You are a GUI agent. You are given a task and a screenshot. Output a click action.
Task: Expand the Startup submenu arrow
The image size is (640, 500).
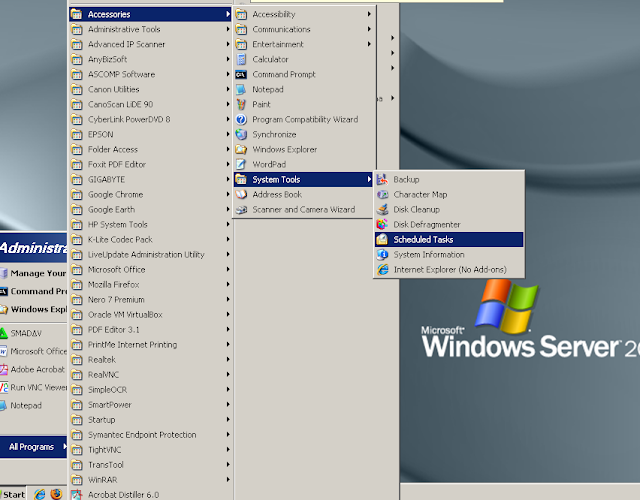[x=228, y=420]
